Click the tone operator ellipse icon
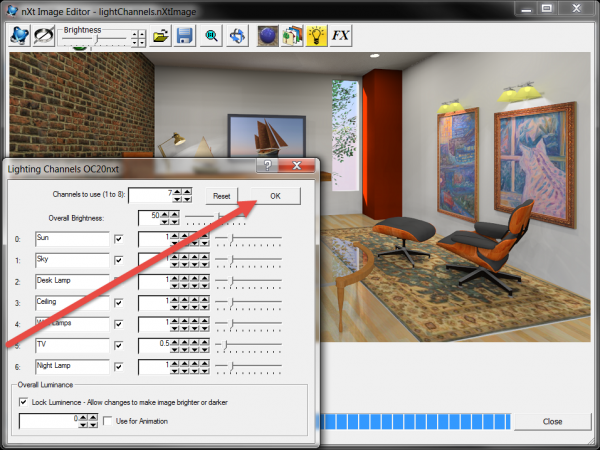The height and width of the screenshot is (450, 600). tap(43, 36)
